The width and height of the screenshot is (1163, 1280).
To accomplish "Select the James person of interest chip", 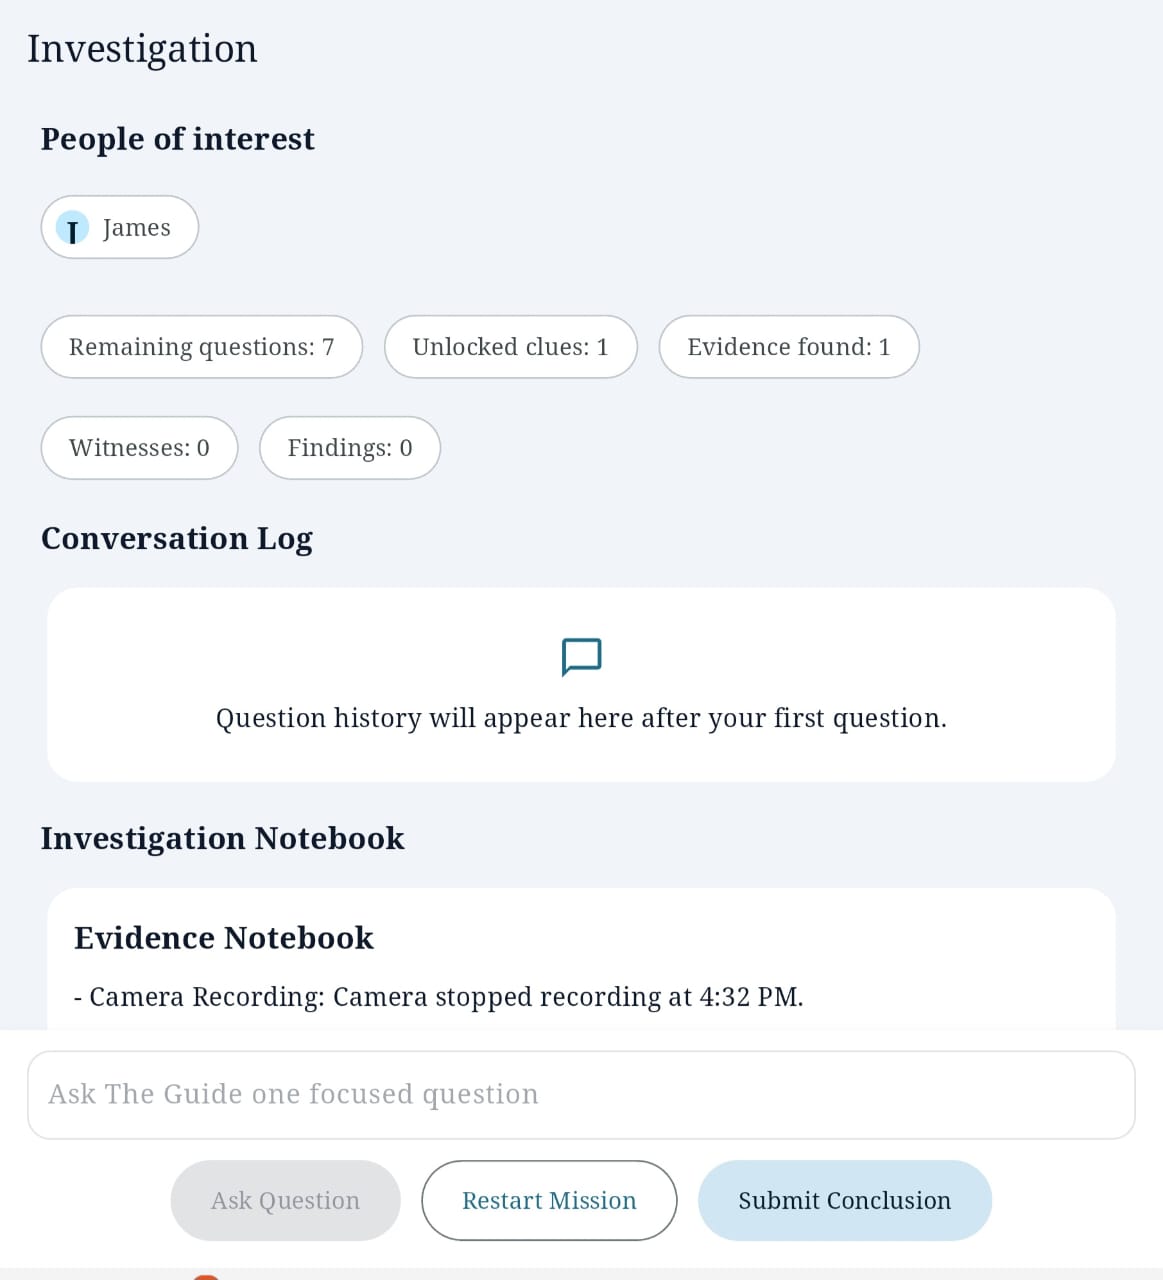I will pos(120,227).
